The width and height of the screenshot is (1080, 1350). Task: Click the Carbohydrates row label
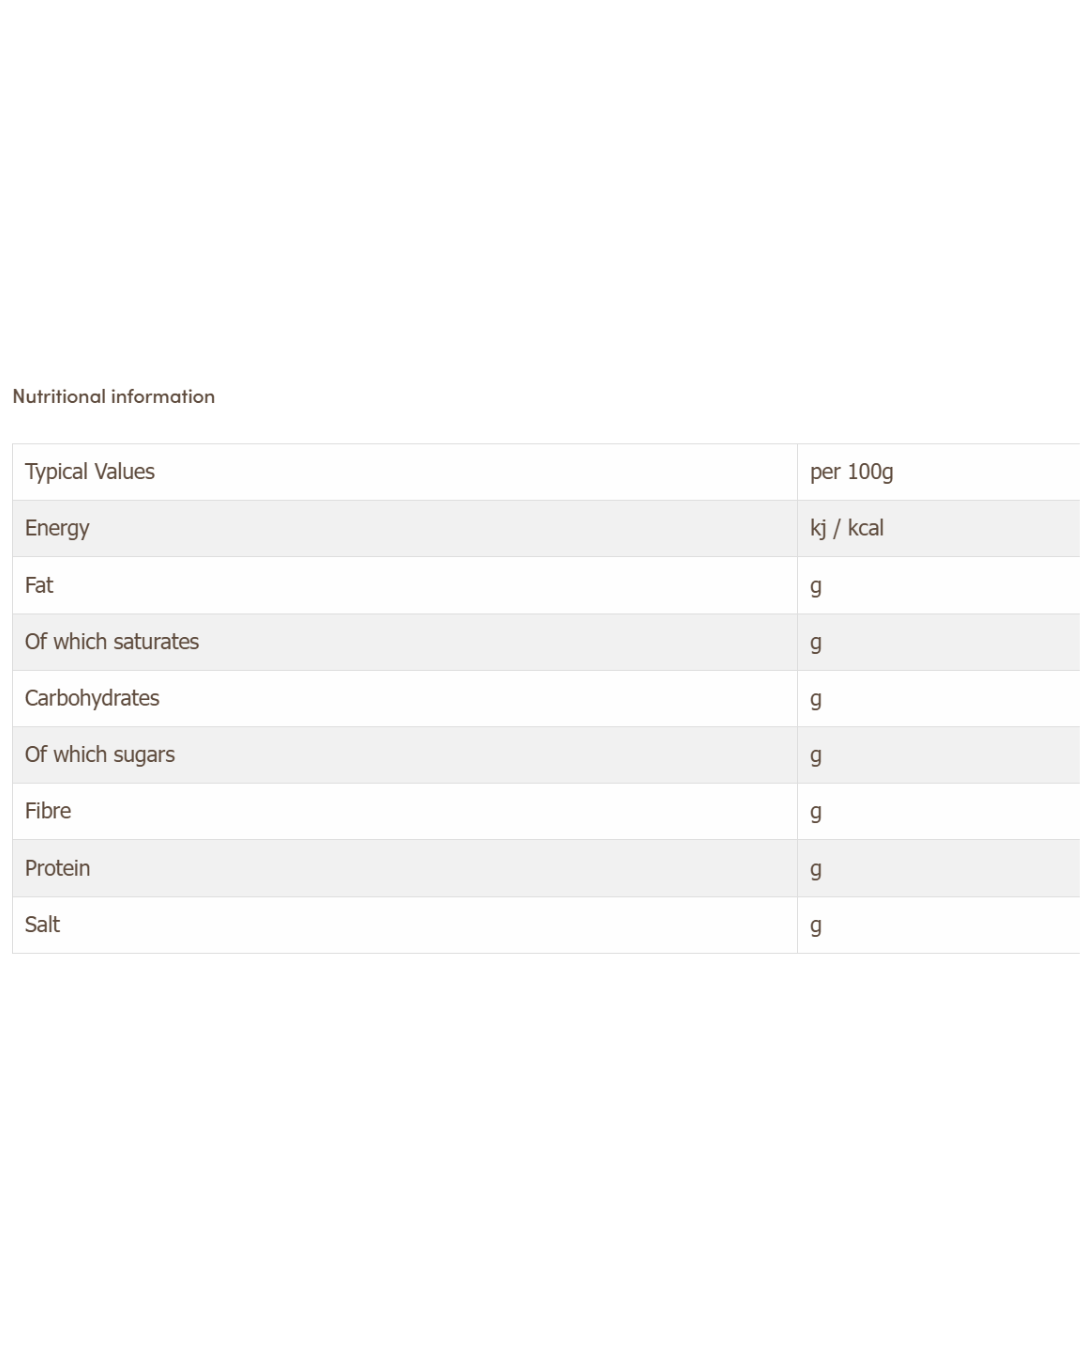click(92, 698)
